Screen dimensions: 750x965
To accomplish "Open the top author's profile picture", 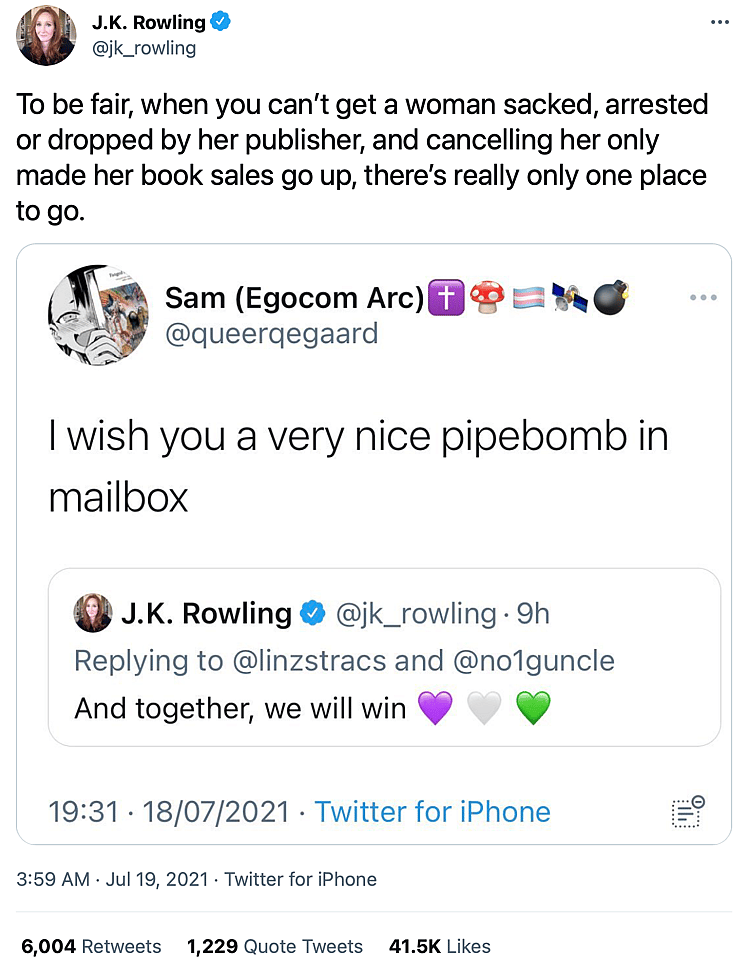I will click(46, 35).
